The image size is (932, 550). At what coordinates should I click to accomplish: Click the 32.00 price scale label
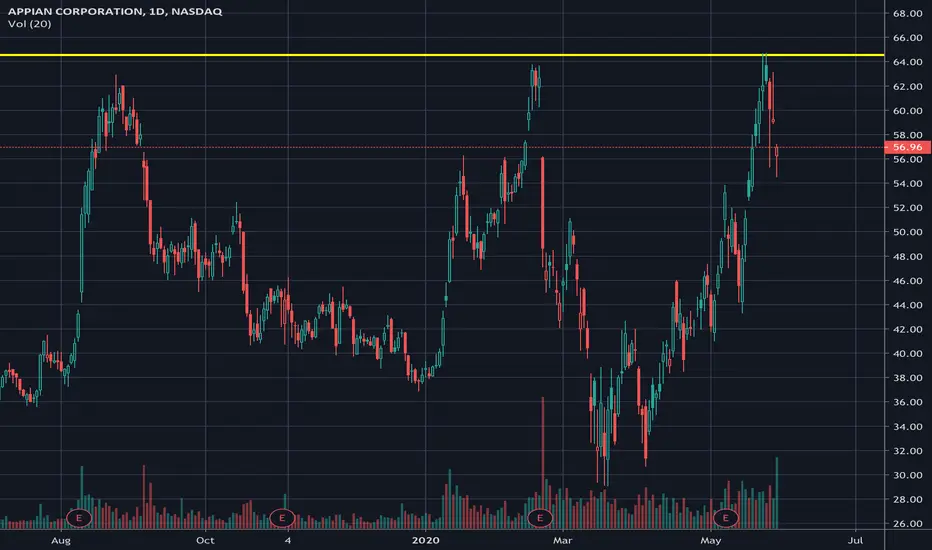[x=908, y=451]
